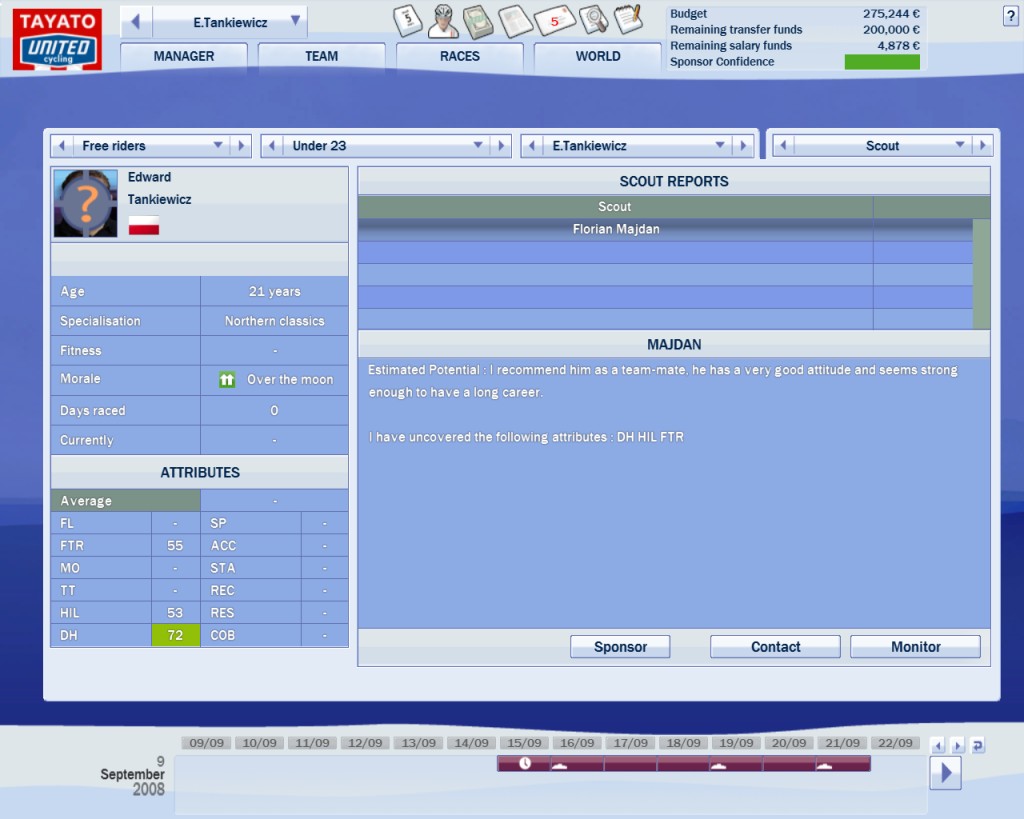
Task: Select Florian Majdan scout report row
Action: tap(615, 230)
